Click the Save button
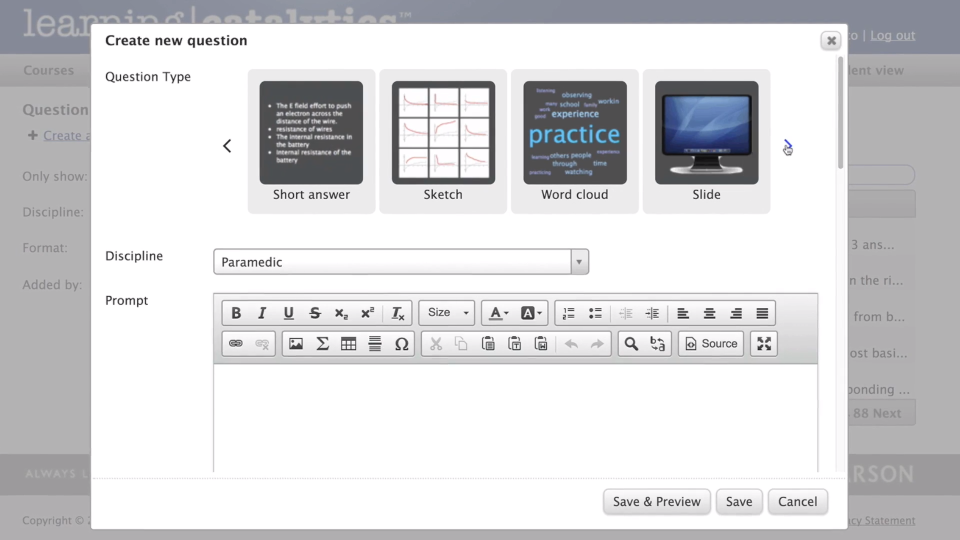 (x=739, y=501)
